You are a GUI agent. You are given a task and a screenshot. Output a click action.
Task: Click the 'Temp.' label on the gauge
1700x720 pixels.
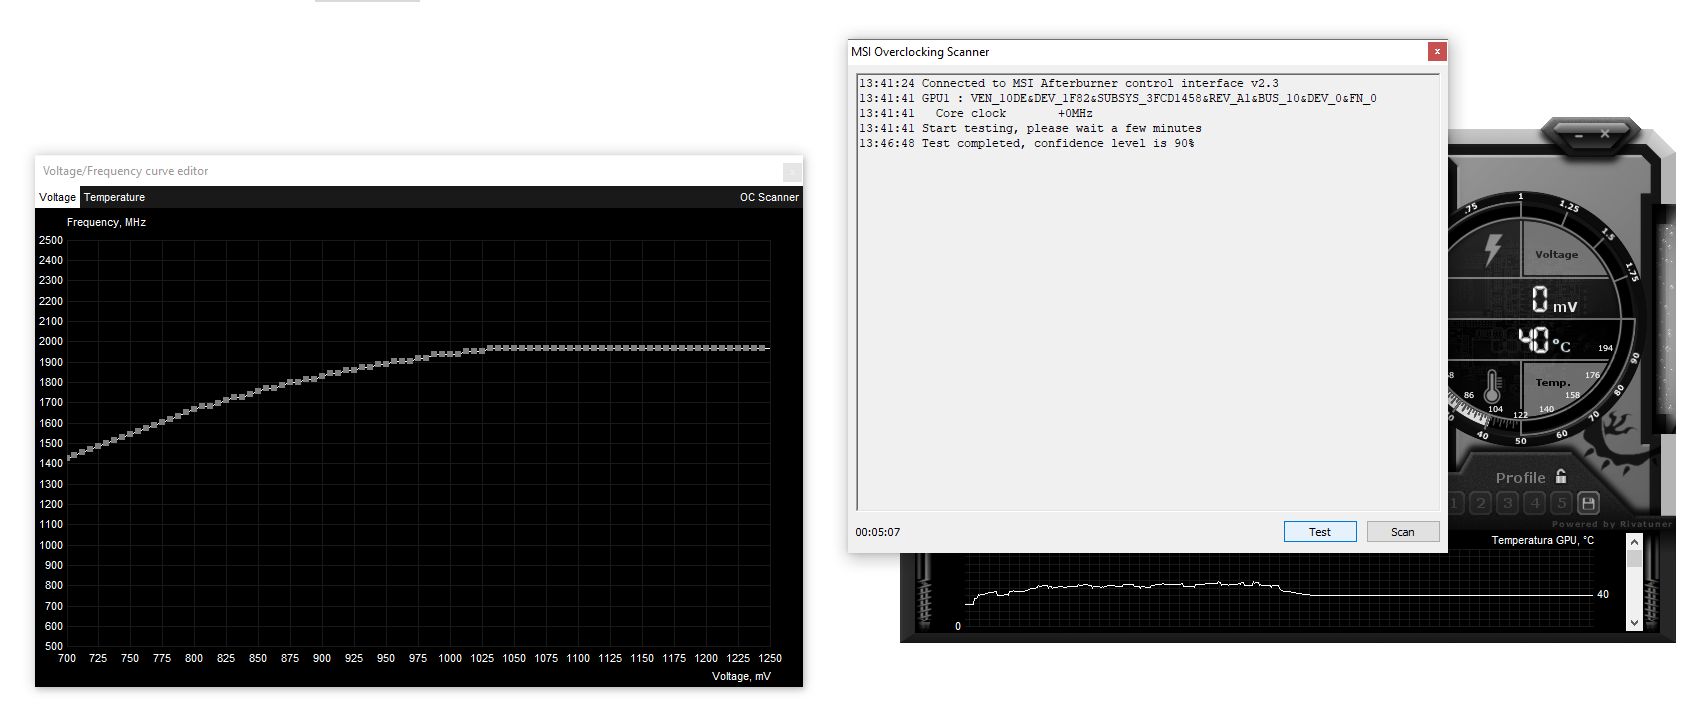(1553, 382)
